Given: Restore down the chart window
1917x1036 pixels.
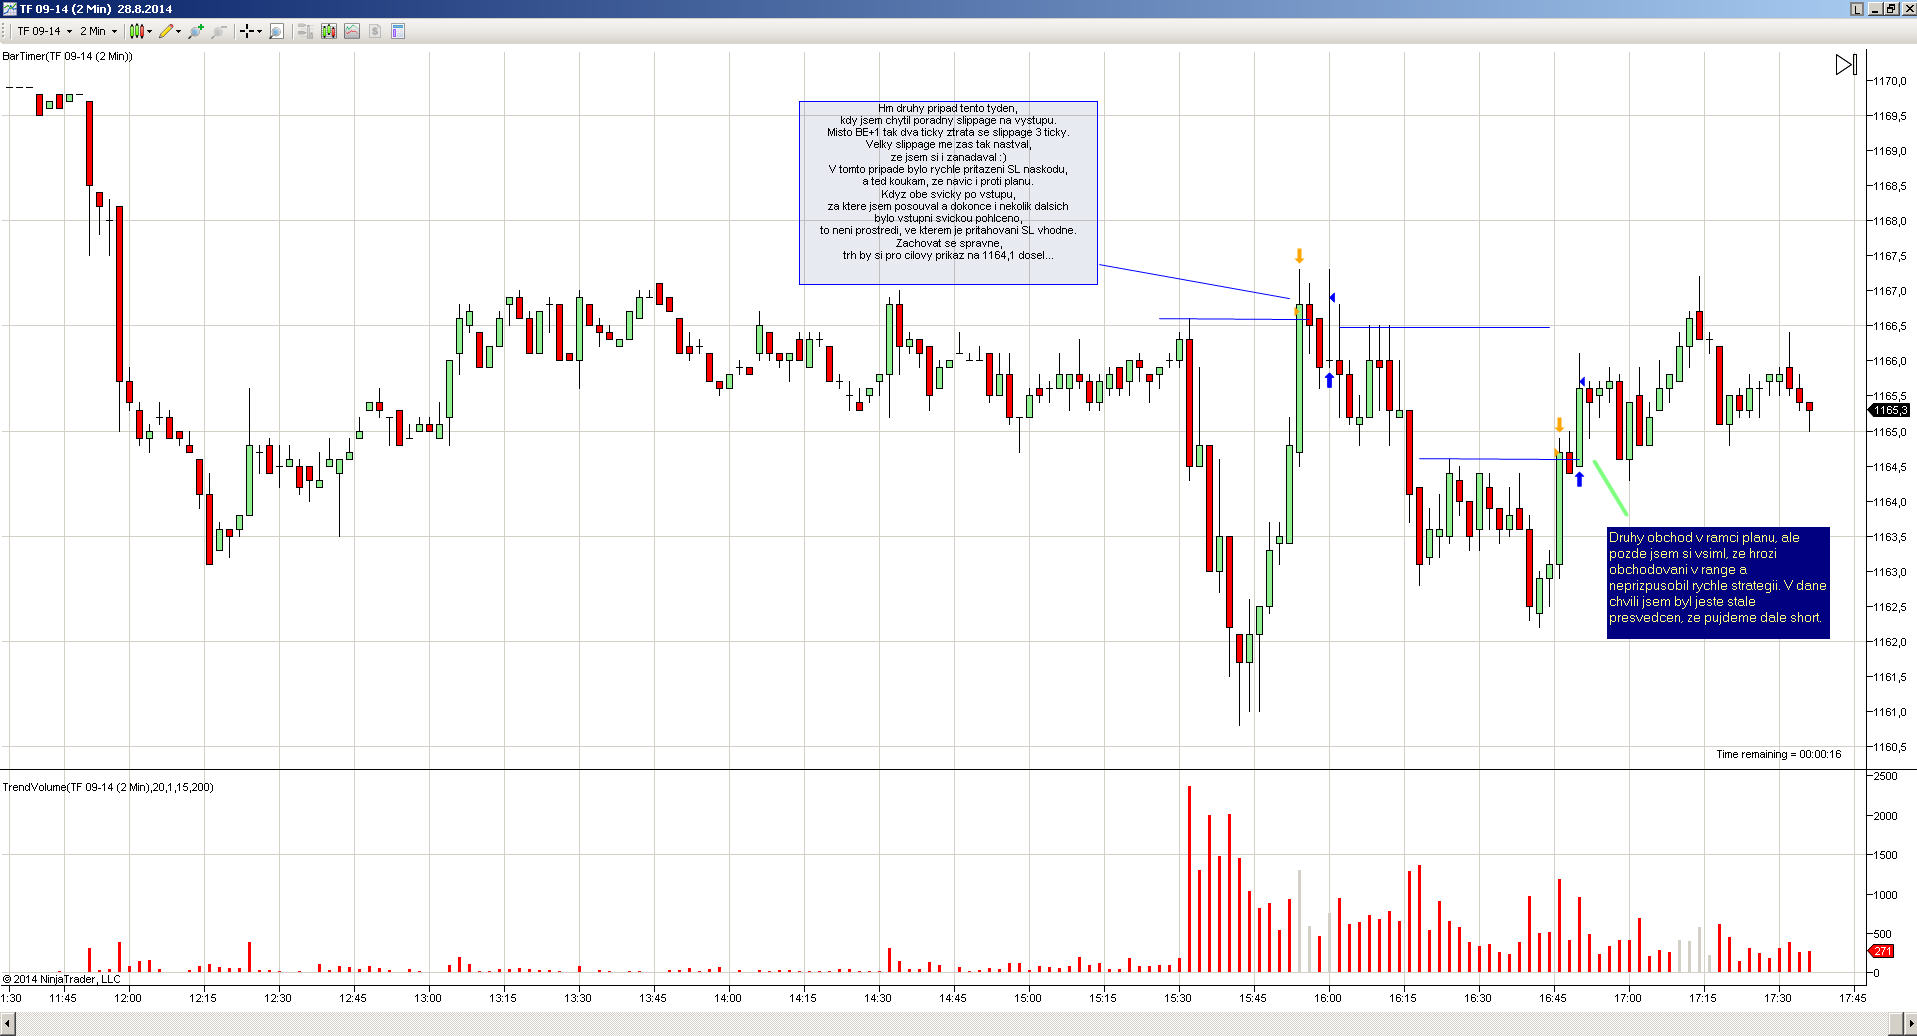Looking at the screenshot, I should (1891, 9).
